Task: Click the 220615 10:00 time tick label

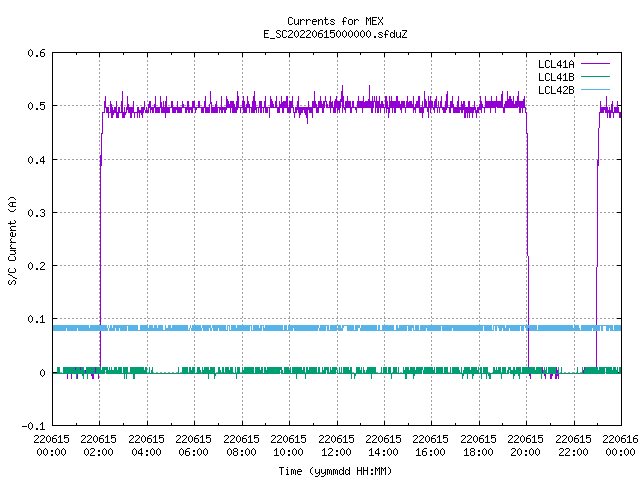Action: [x=288, y=445]
